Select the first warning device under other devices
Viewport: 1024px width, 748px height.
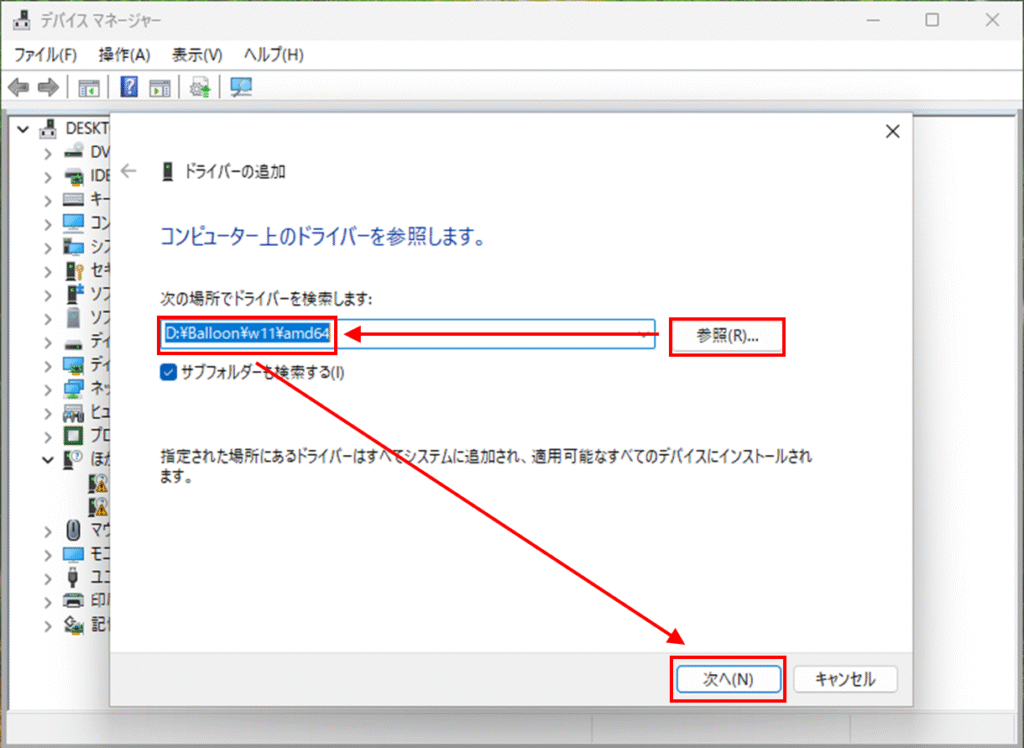tap(98, 483)
